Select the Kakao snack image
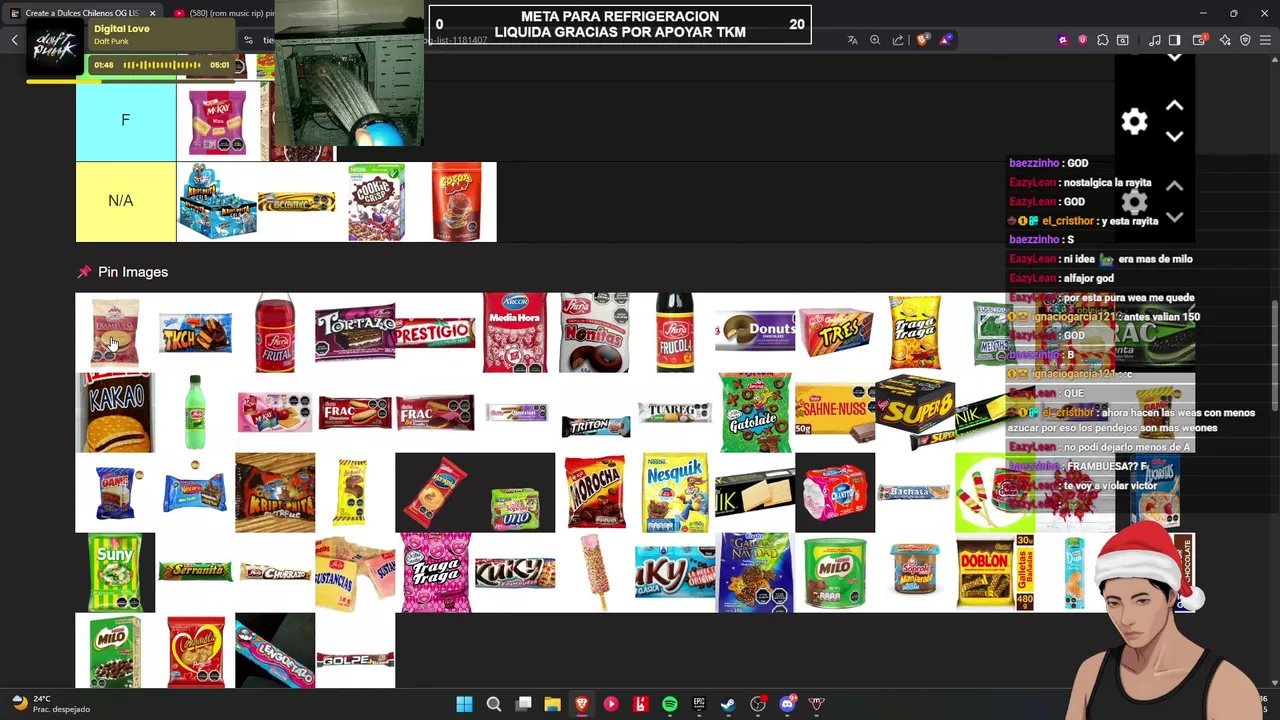 coord(115,412)
